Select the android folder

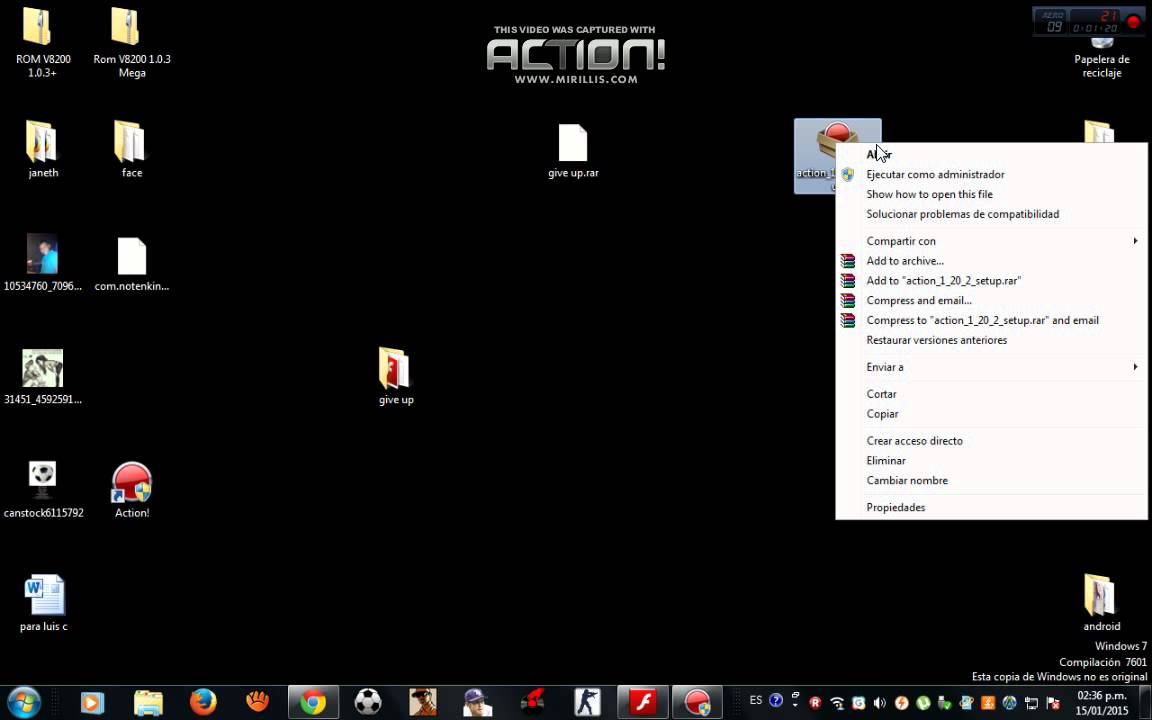[x=1100, y=595]
